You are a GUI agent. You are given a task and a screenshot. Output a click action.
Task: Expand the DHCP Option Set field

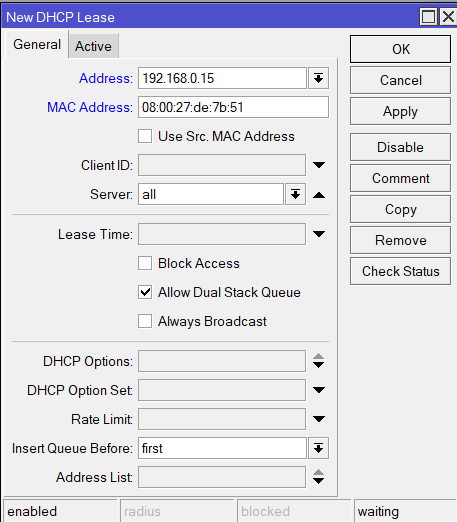click(x=319, y=390)
